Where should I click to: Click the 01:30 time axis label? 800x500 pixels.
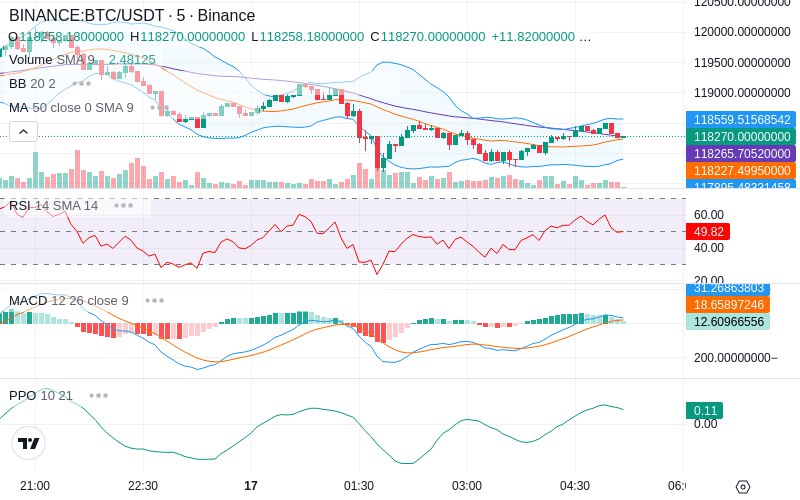point(359,486)
